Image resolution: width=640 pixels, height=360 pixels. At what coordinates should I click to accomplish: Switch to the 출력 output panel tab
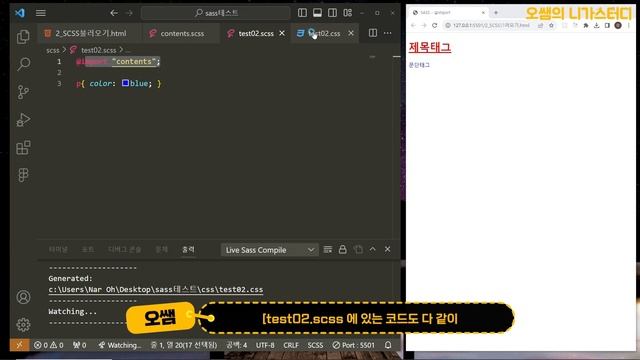click(188, 249)
